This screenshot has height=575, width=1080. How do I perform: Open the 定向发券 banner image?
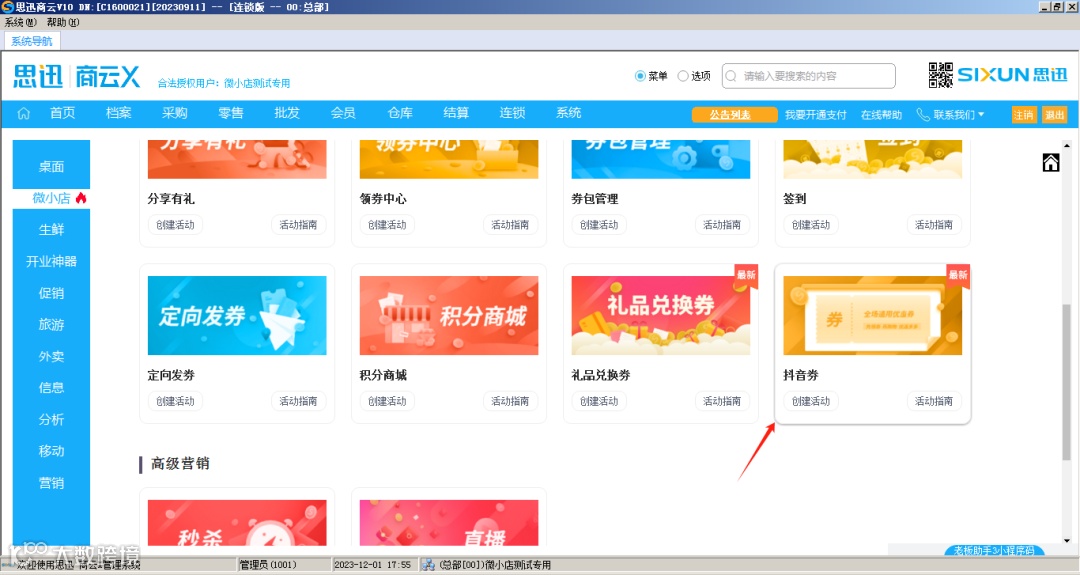click(237, 315)
